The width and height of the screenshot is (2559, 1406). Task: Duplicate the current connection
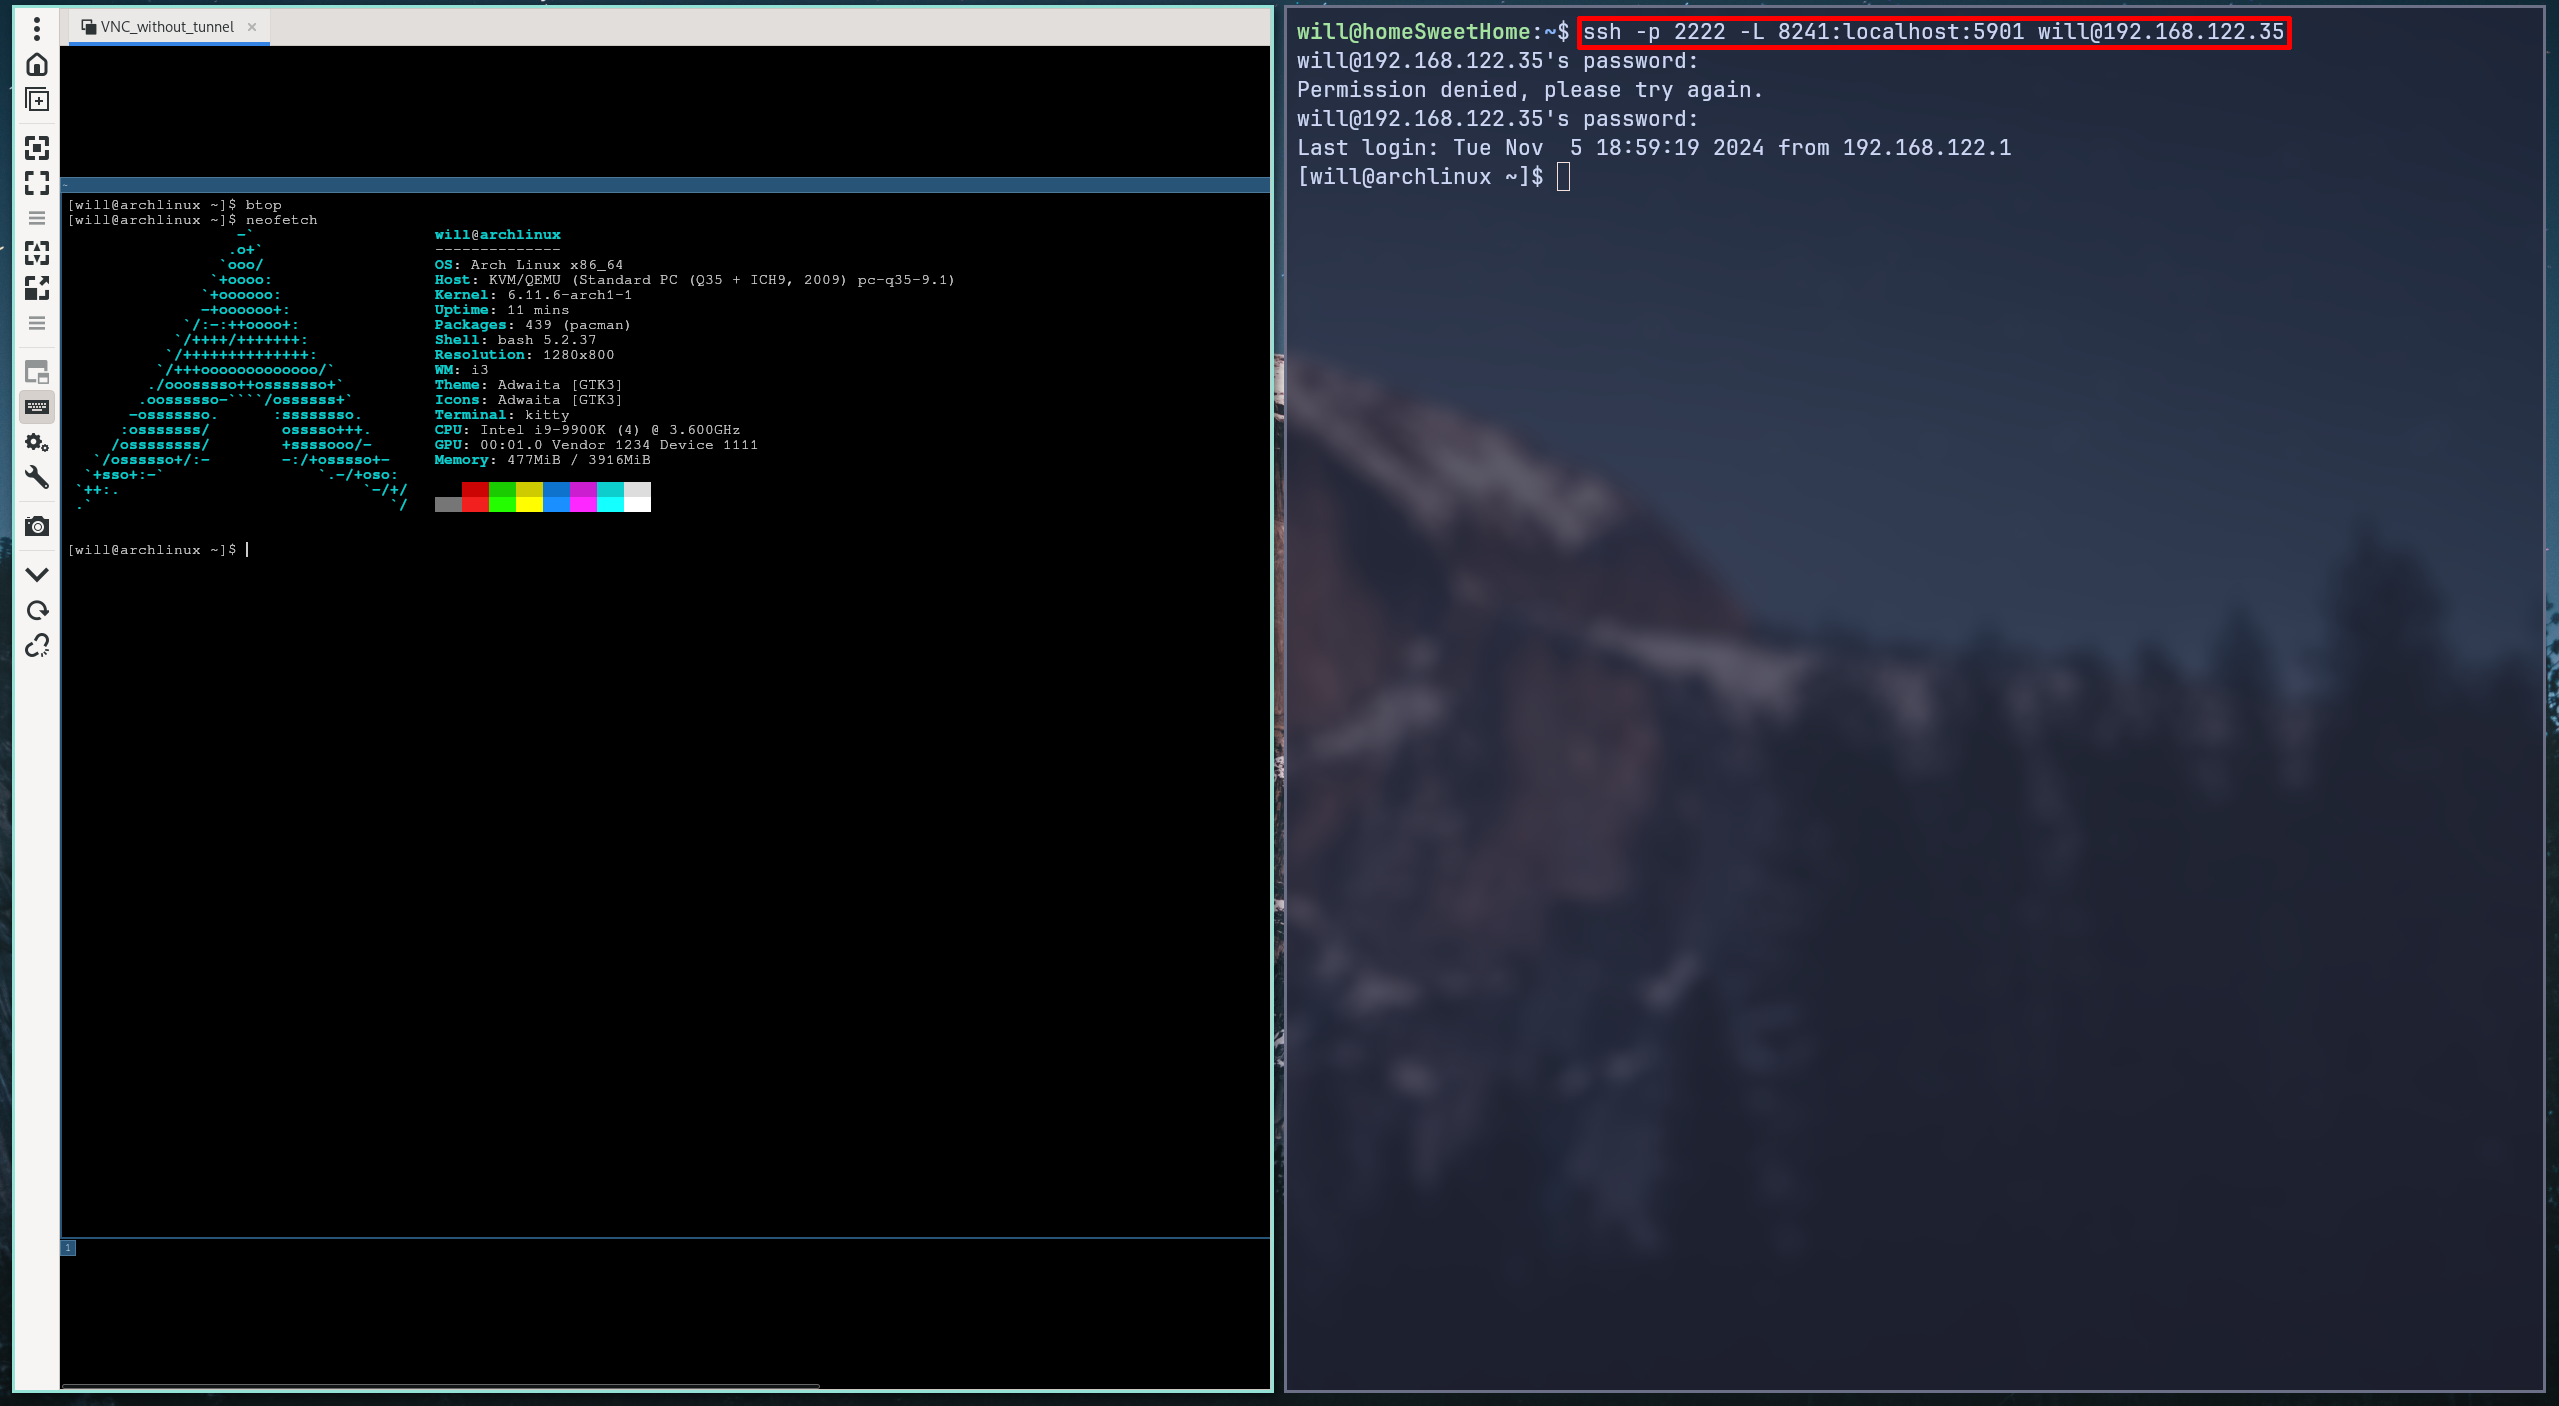(x=36, y=99)
